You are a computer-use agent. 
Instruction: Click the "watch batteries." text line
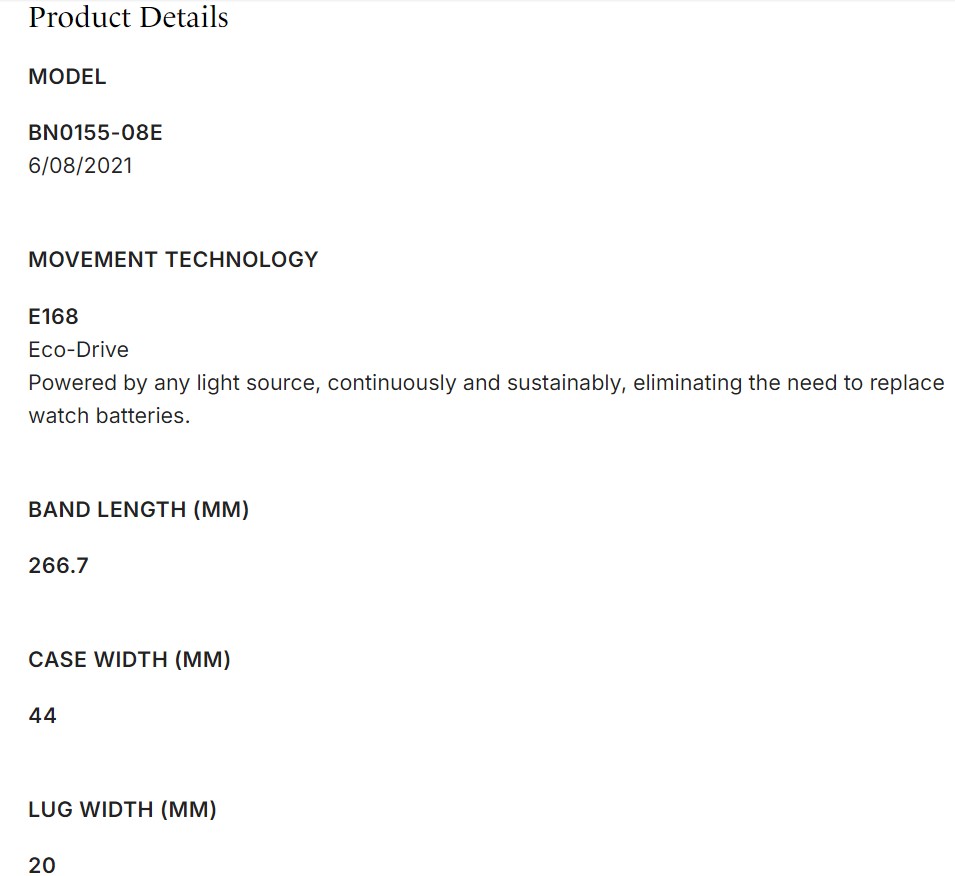point(109,416)
